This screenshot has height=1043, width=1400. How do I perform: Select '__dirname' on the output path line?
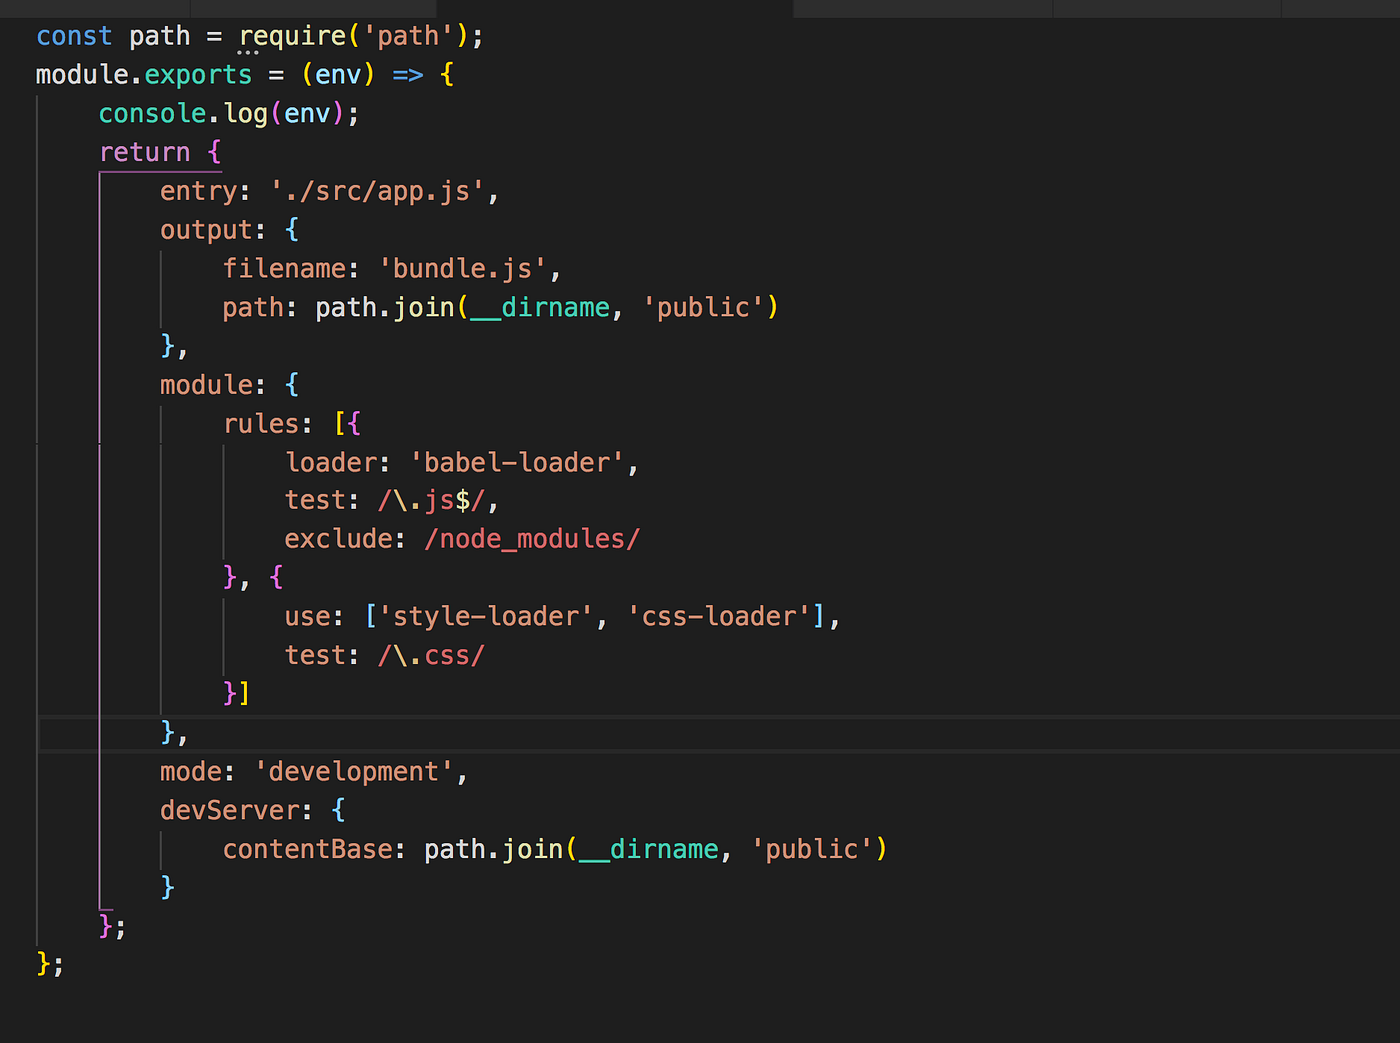point(540,307)
